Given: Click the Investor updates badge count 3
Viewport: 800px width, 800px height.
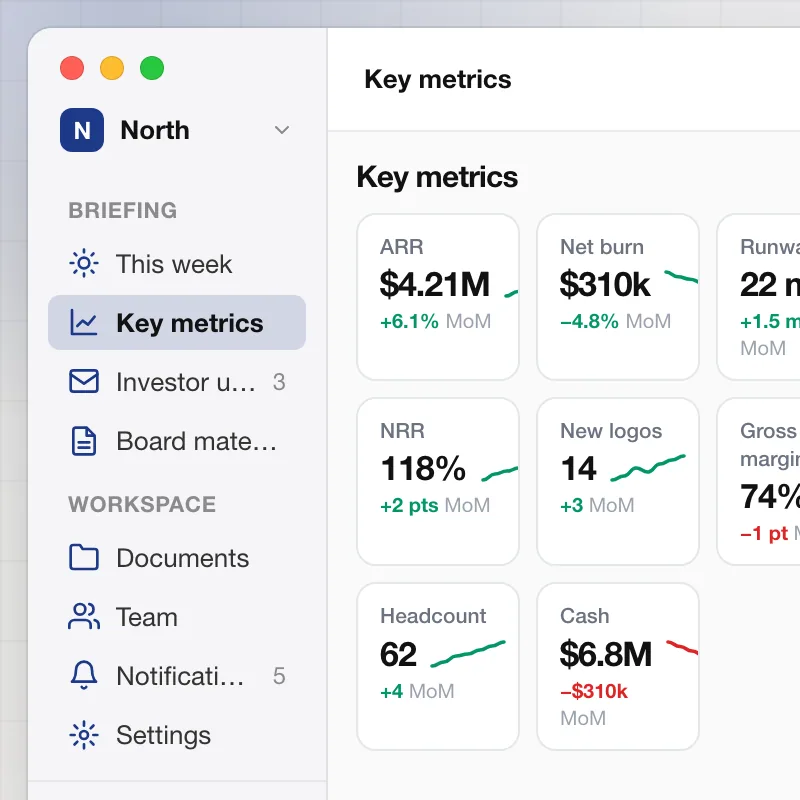Looking at the screenshot, I should 279,382.
